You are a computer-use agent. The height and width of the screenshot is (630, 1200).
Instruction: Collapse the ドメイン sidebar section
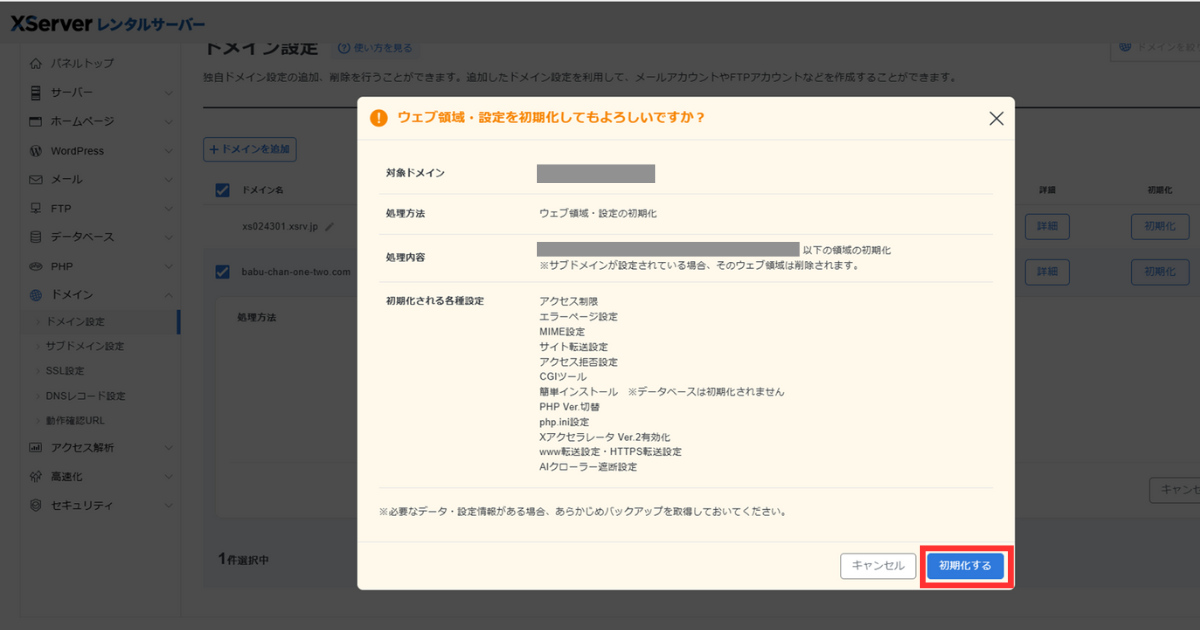coord(168,295)
